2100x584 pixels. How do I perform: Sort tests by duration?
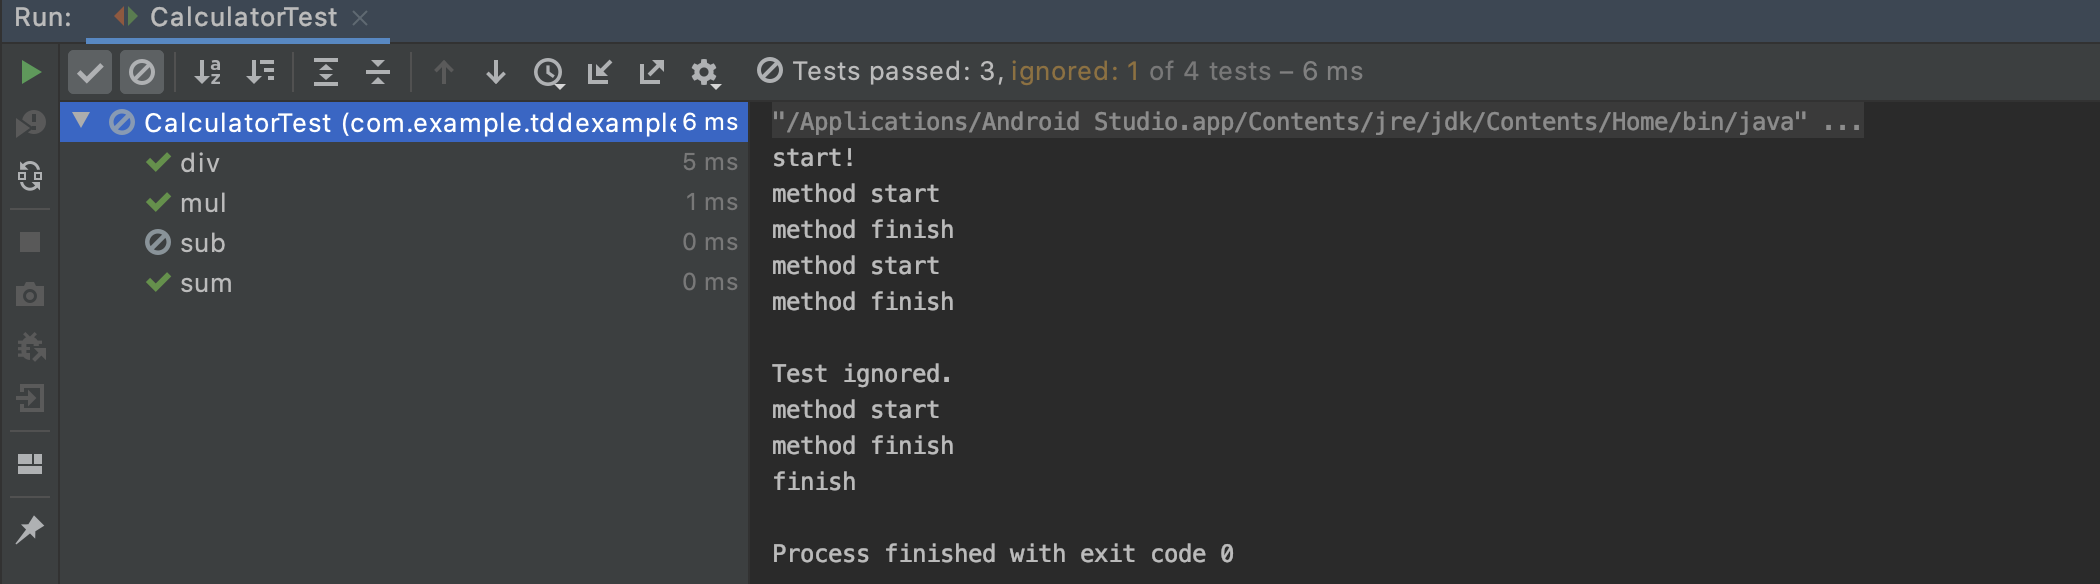click(260, 72)
